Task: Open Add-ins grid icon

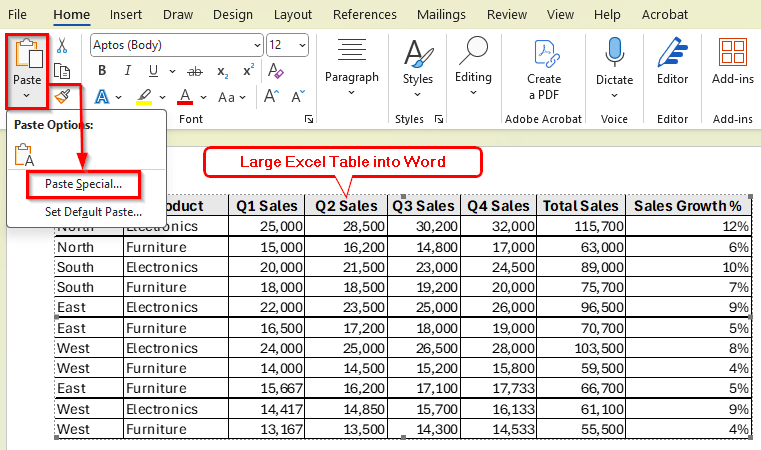Action: coord(732,65)
